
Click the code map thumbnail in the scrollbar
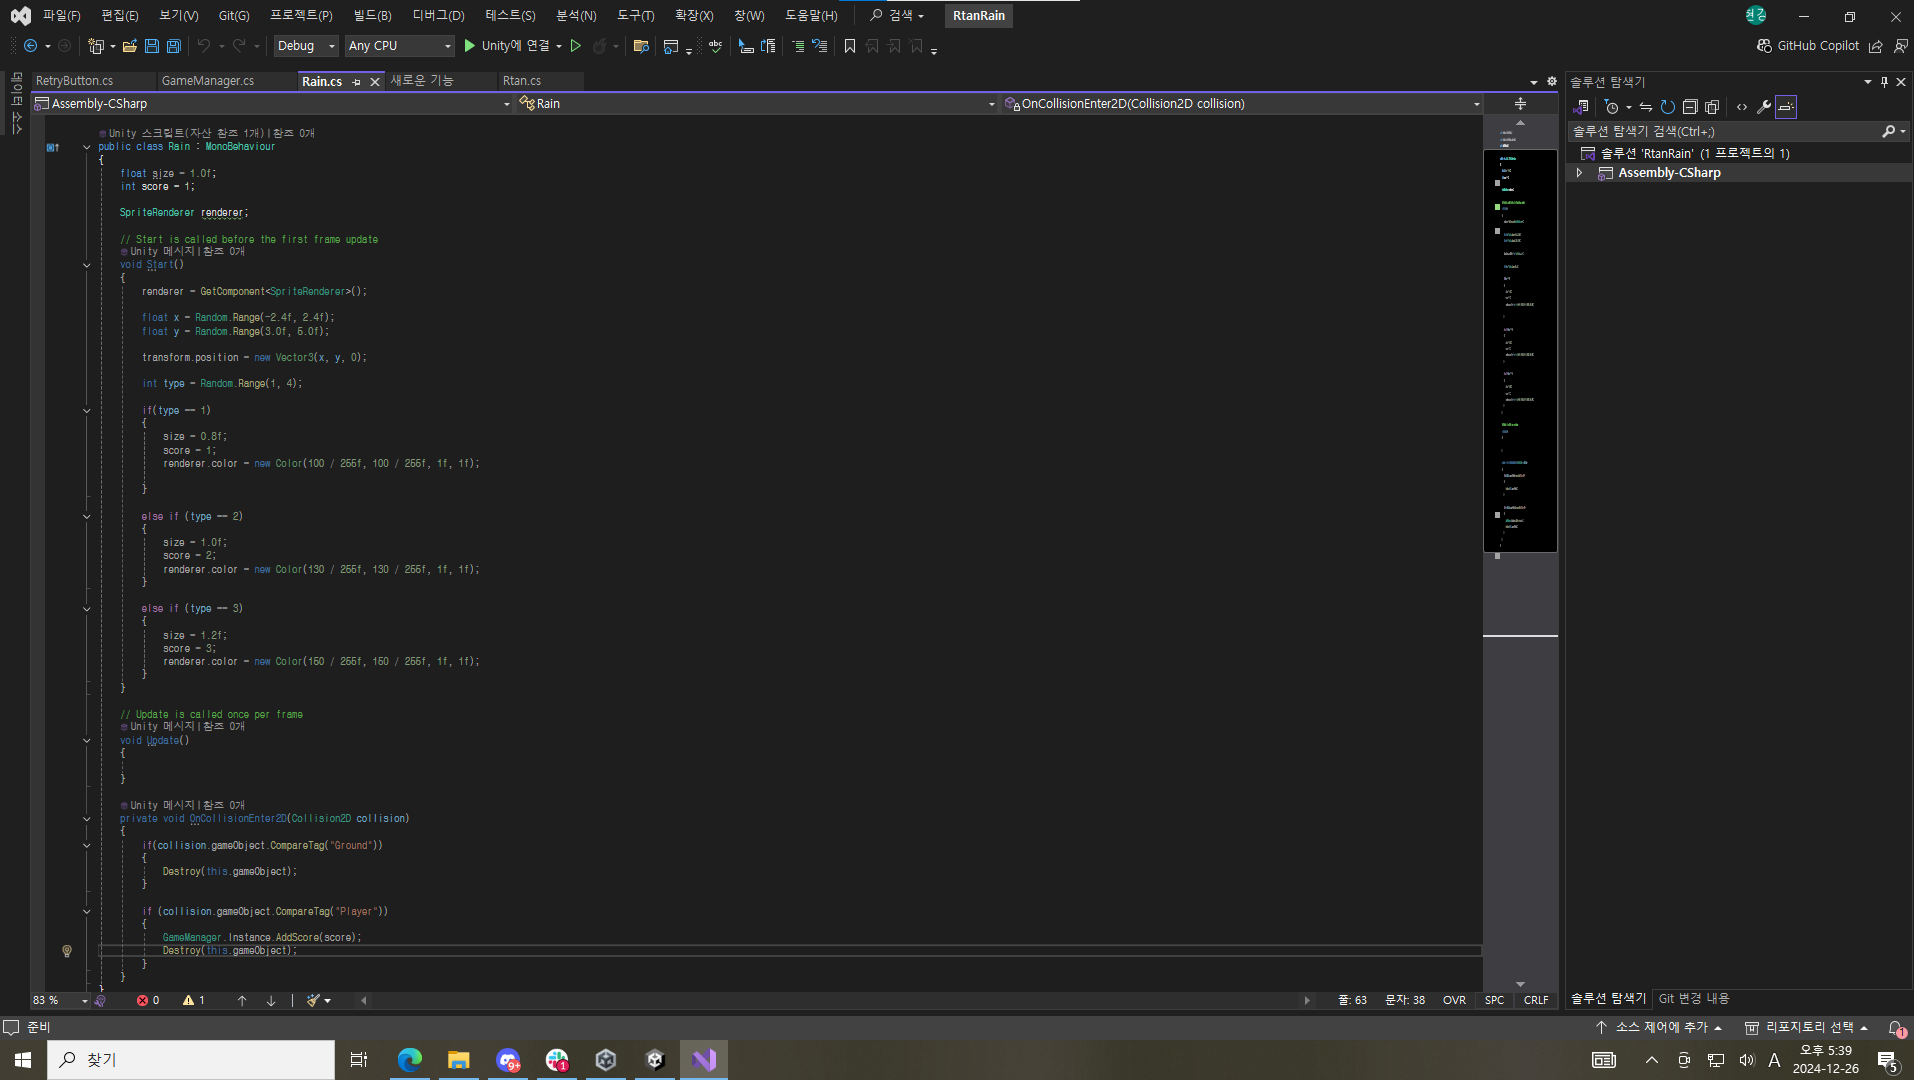[1520, 351]
